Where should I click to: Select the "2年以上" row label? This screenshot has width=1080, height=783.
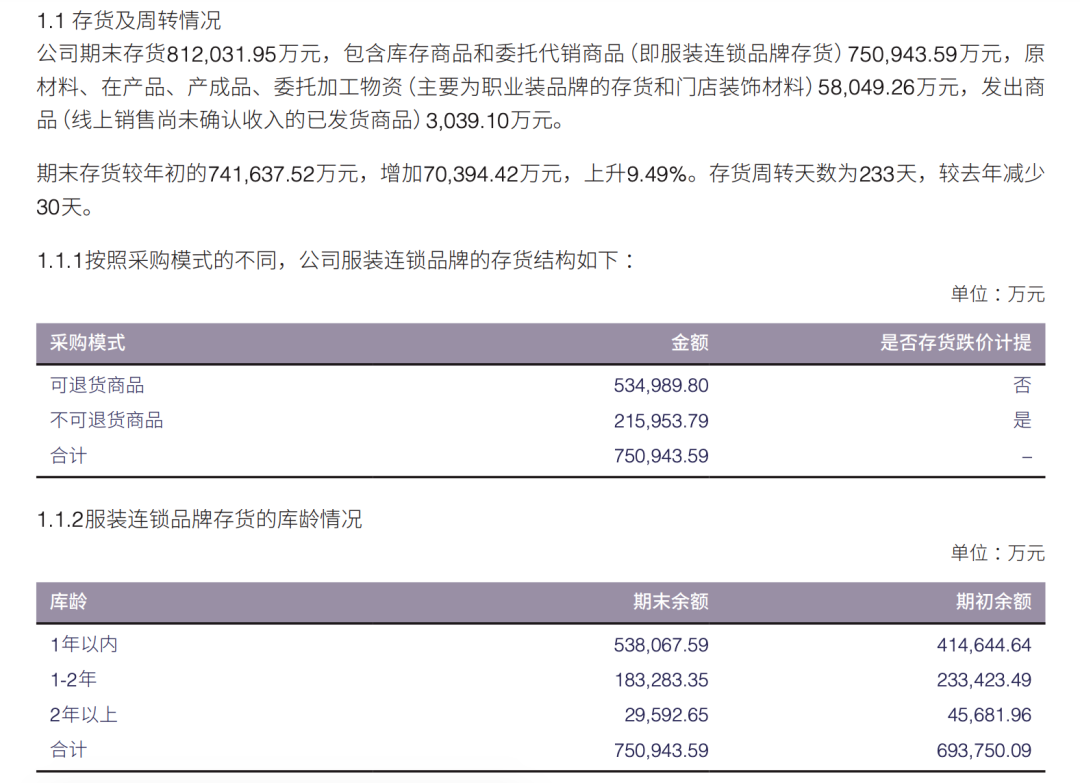[84, 715]
